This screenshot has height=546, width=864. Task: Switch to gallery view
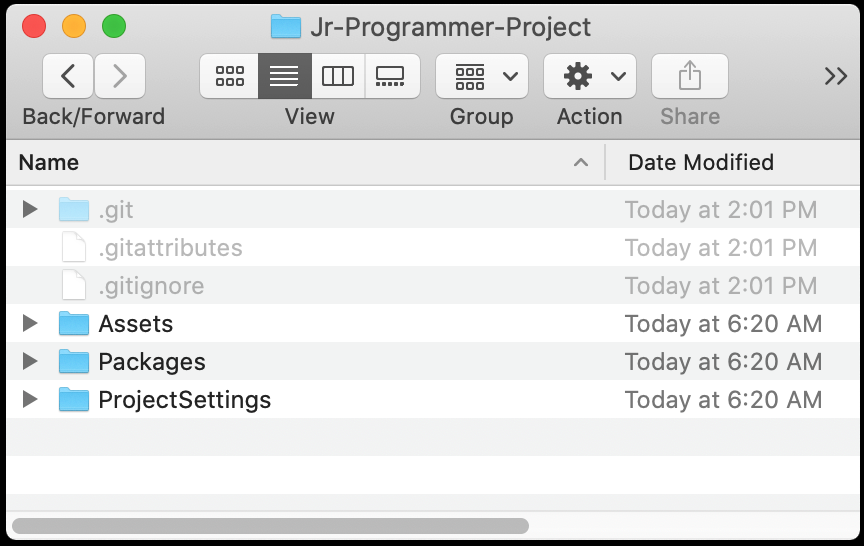click(x=391, y=76)
